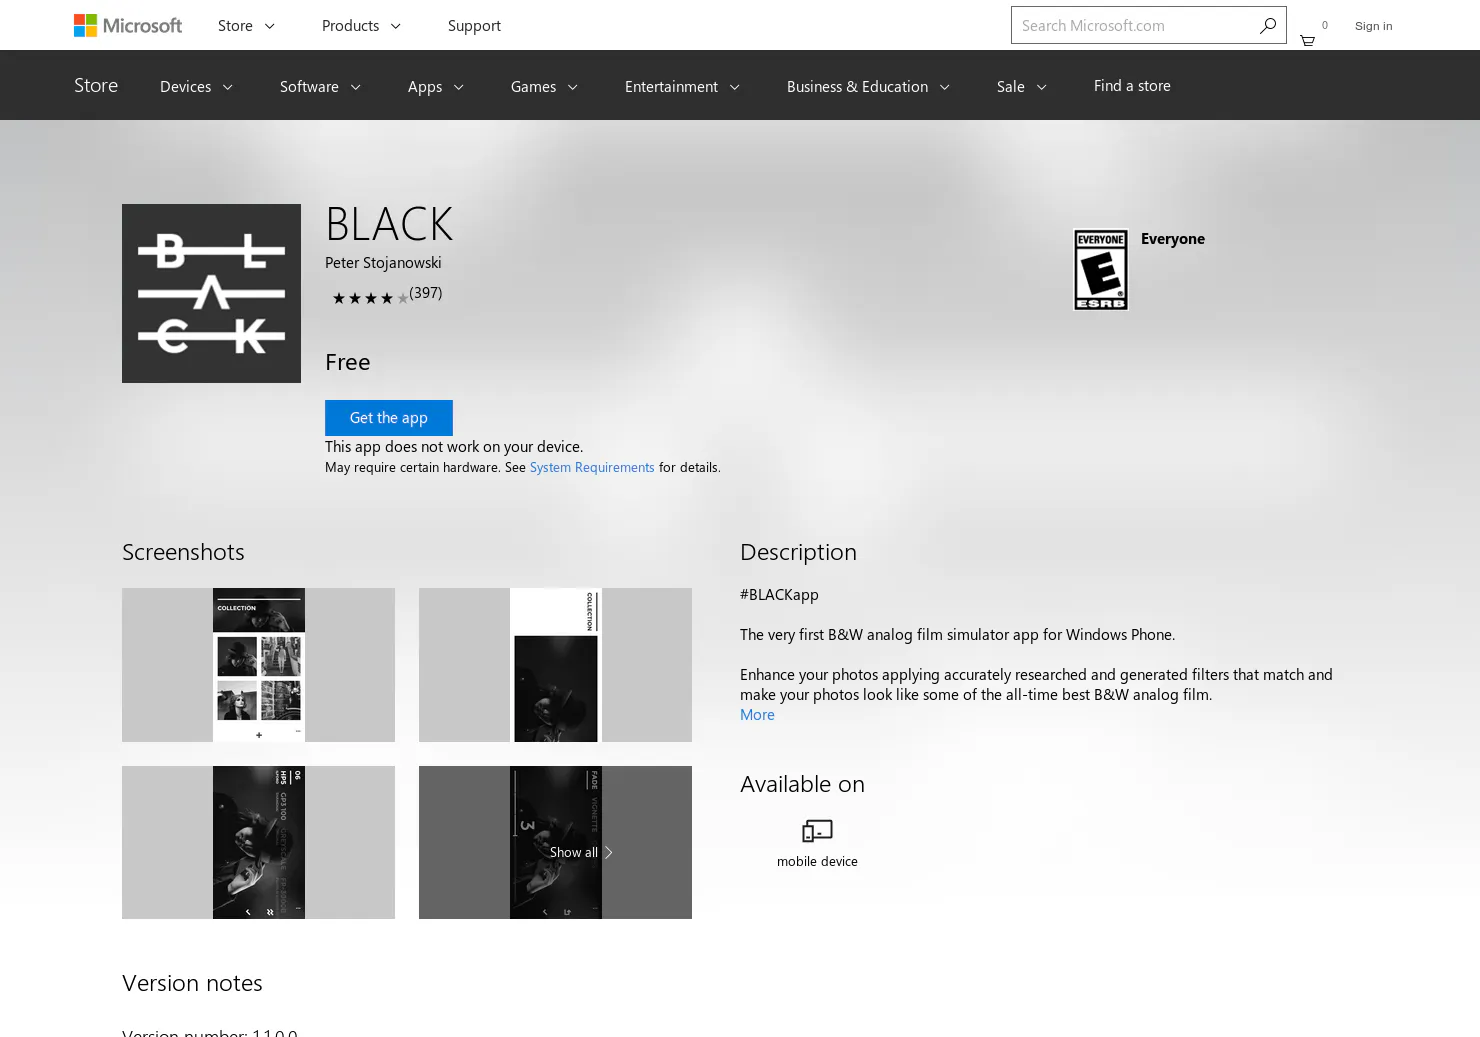The height and width of the screenshot is (1037, 1480).
Task: Click the Peter Stojanowski publisher name
Action: 383,262
